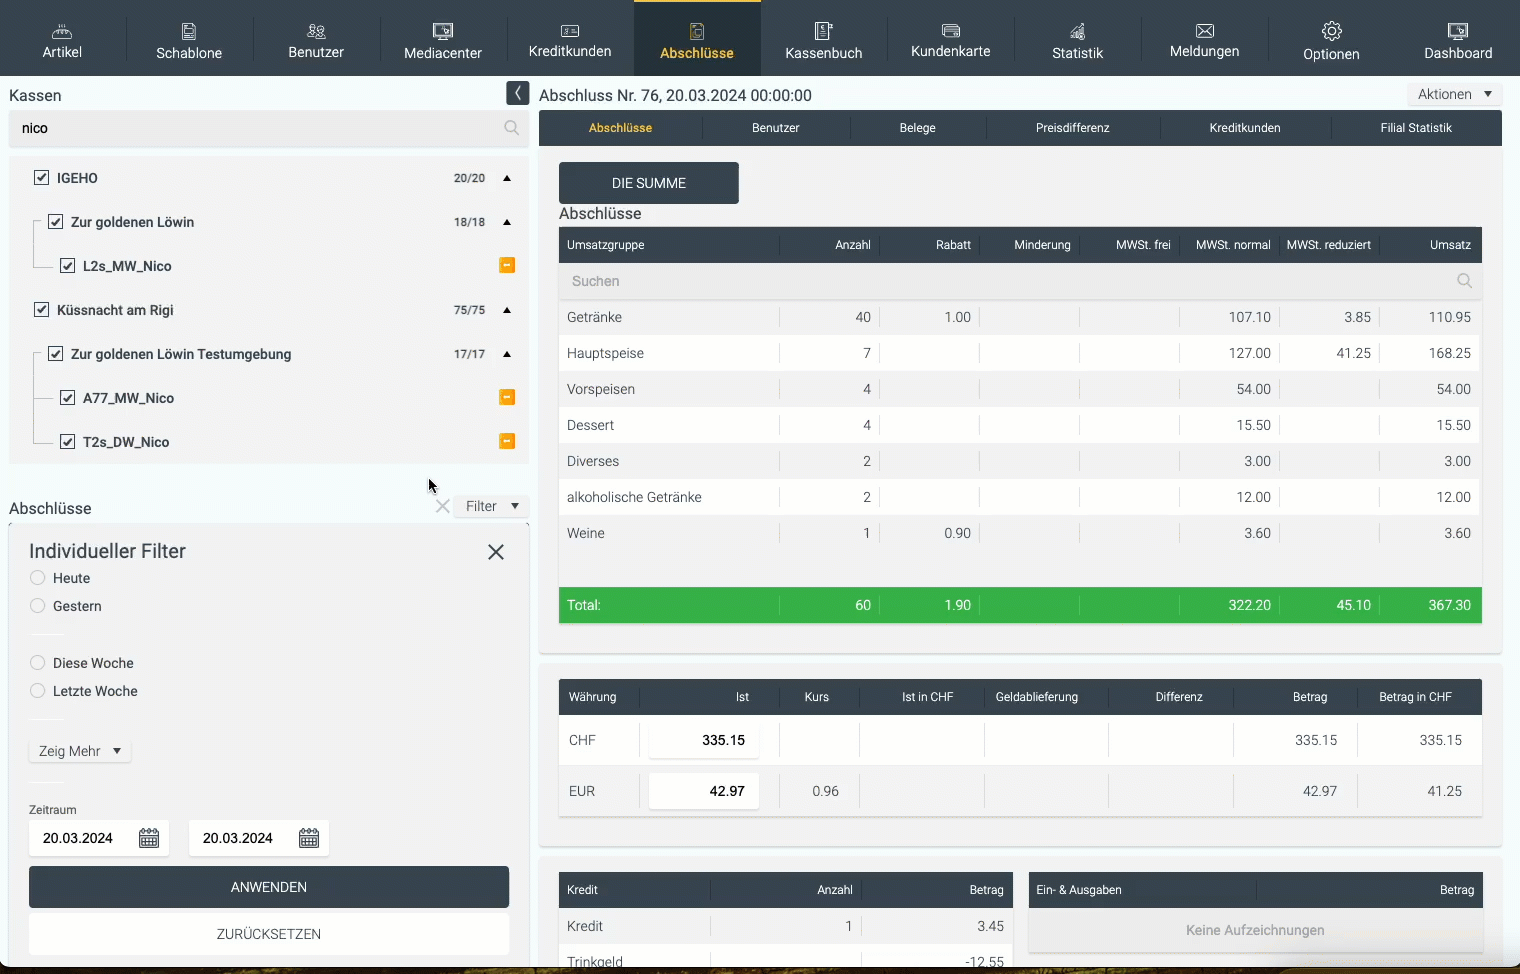Image resolution: width=1520 pixels, height=974 pixels.
Task: Click the search magnifier in the Kassen field
Action: click(x=511, y=128)
